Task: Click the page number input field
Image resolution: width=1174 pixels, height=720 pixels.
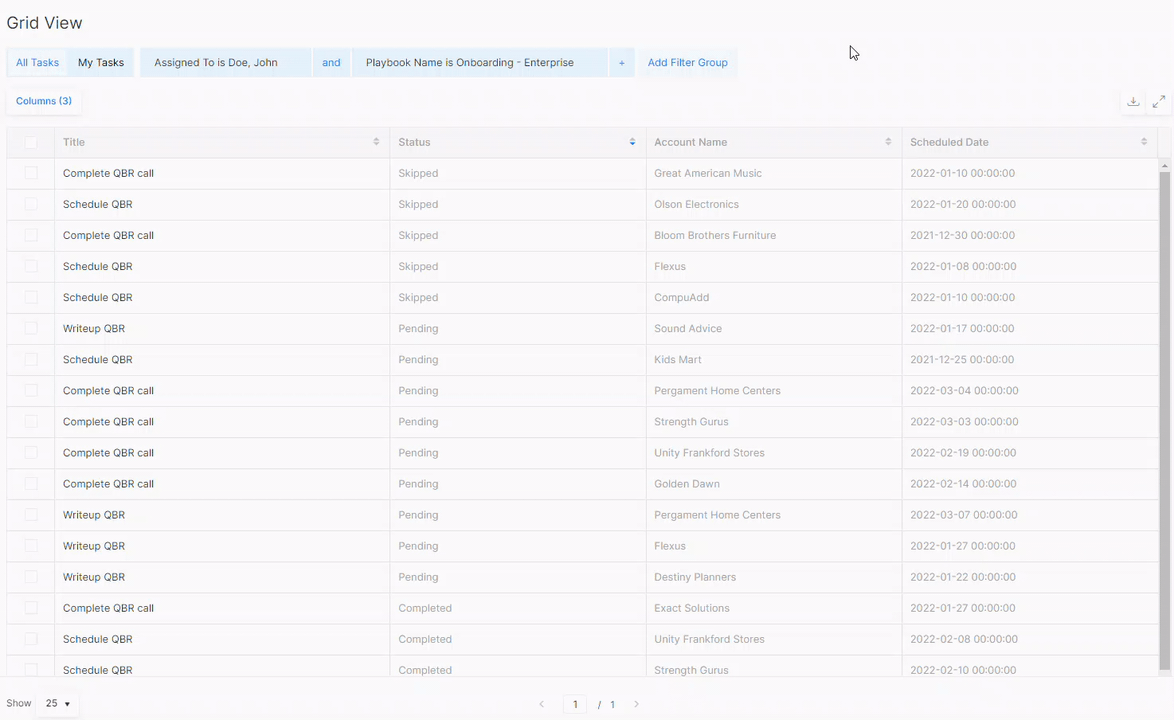Action: [575, 704]
